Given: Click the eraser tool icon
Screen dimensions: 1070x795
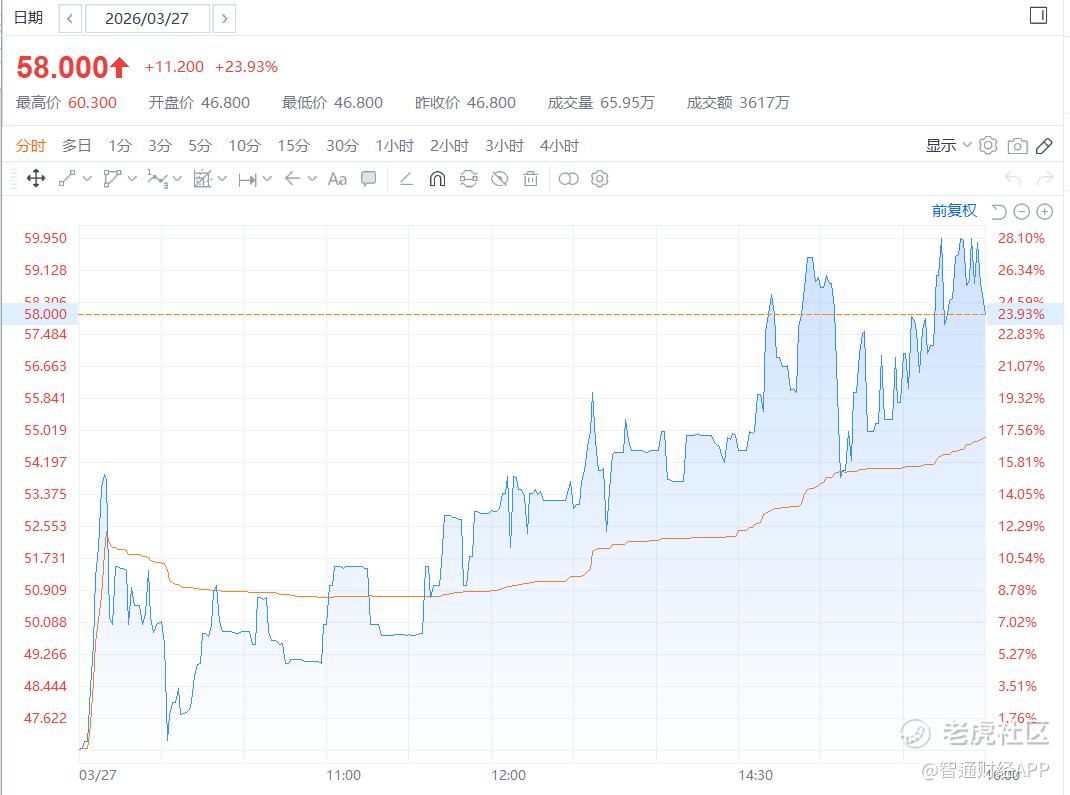Looking at the screenshot, I should [x=406, y=179].
